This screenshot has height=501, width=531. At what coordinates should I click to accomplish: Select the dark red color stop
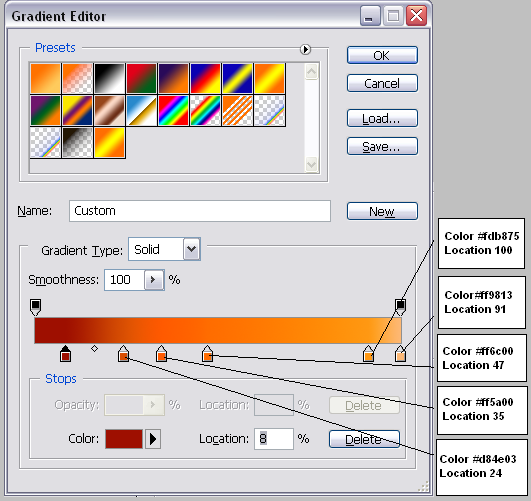coord(65,354)
